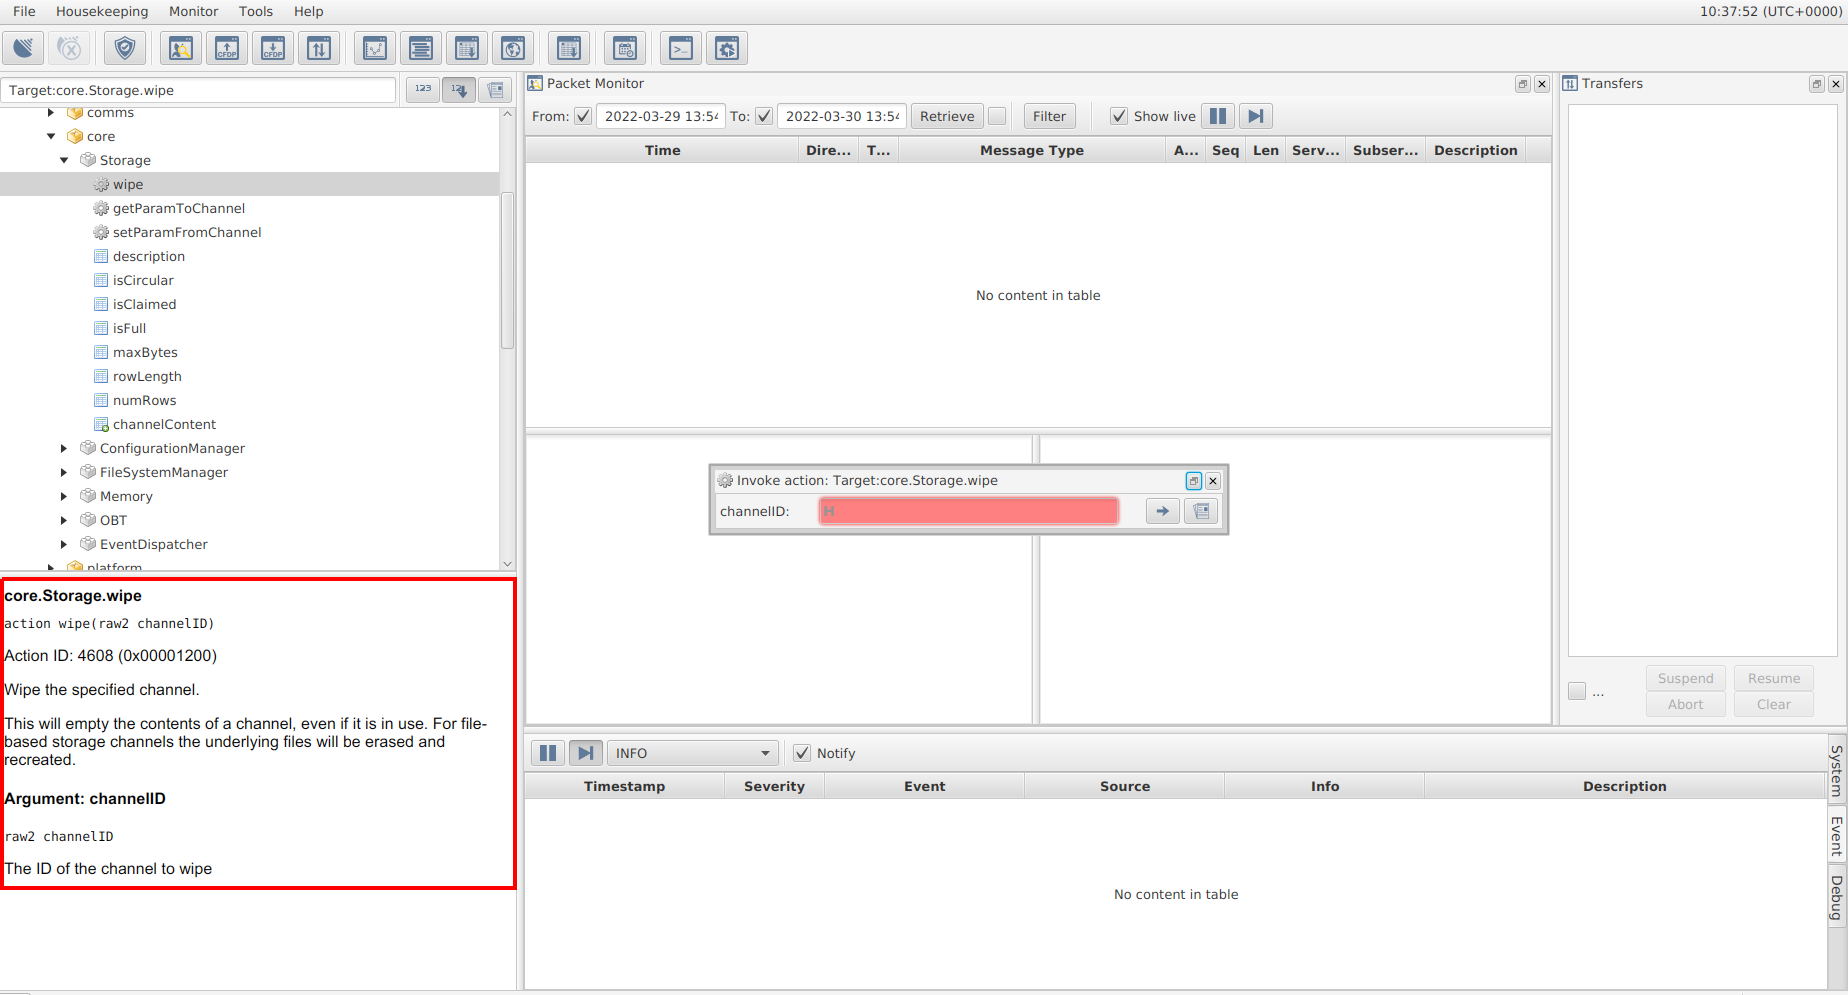Viewport: 1848px width, 995px height.
Task: Uncheck the Notify checkbox
Action: tap(802, 753)
